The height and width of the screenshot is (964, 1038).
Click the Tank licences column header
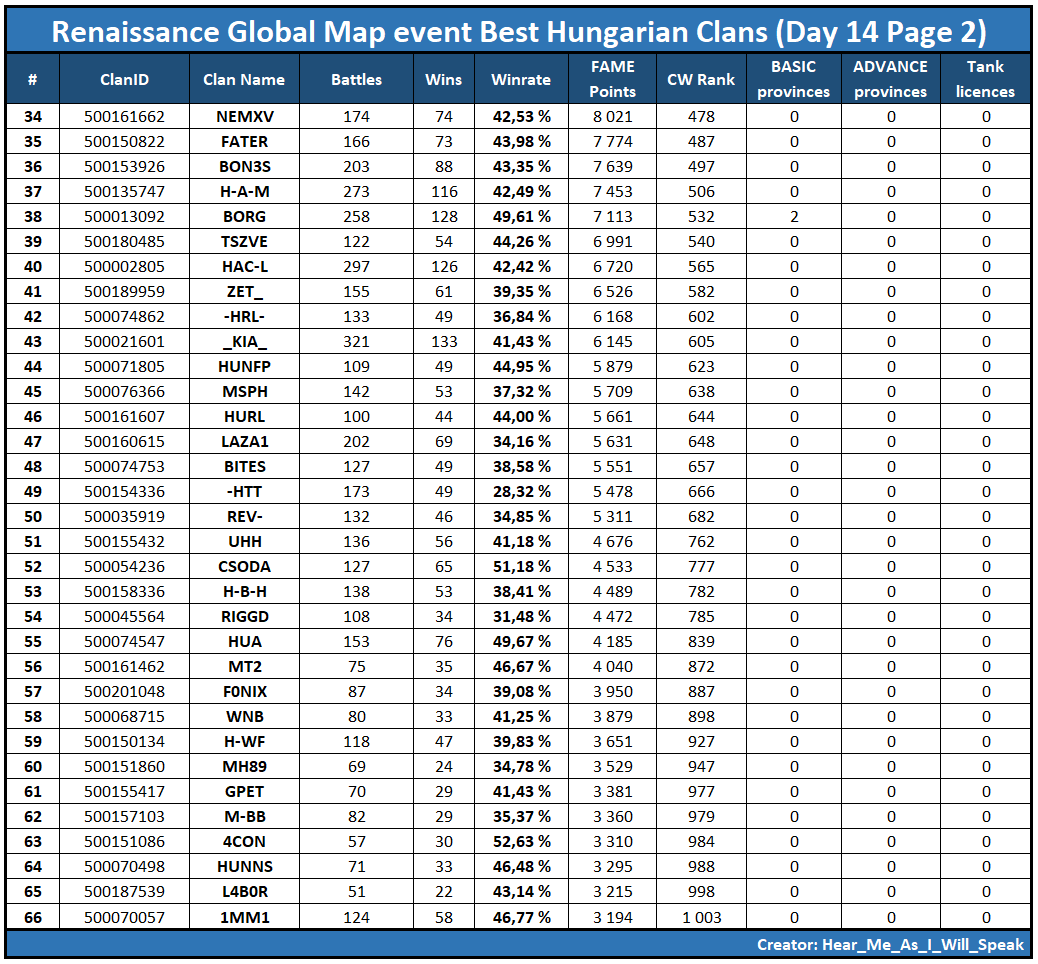pos(985,79)
